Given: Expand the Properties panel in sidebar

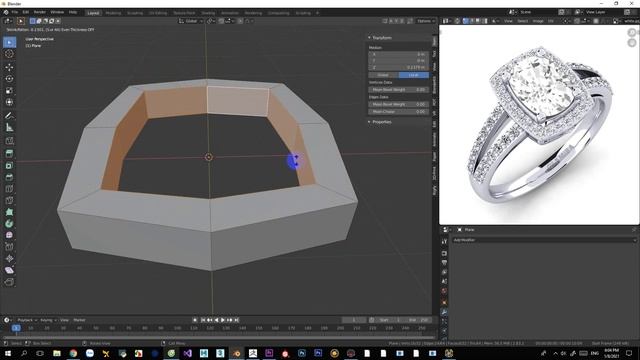Looking at the screenshot, I should 380,122.
